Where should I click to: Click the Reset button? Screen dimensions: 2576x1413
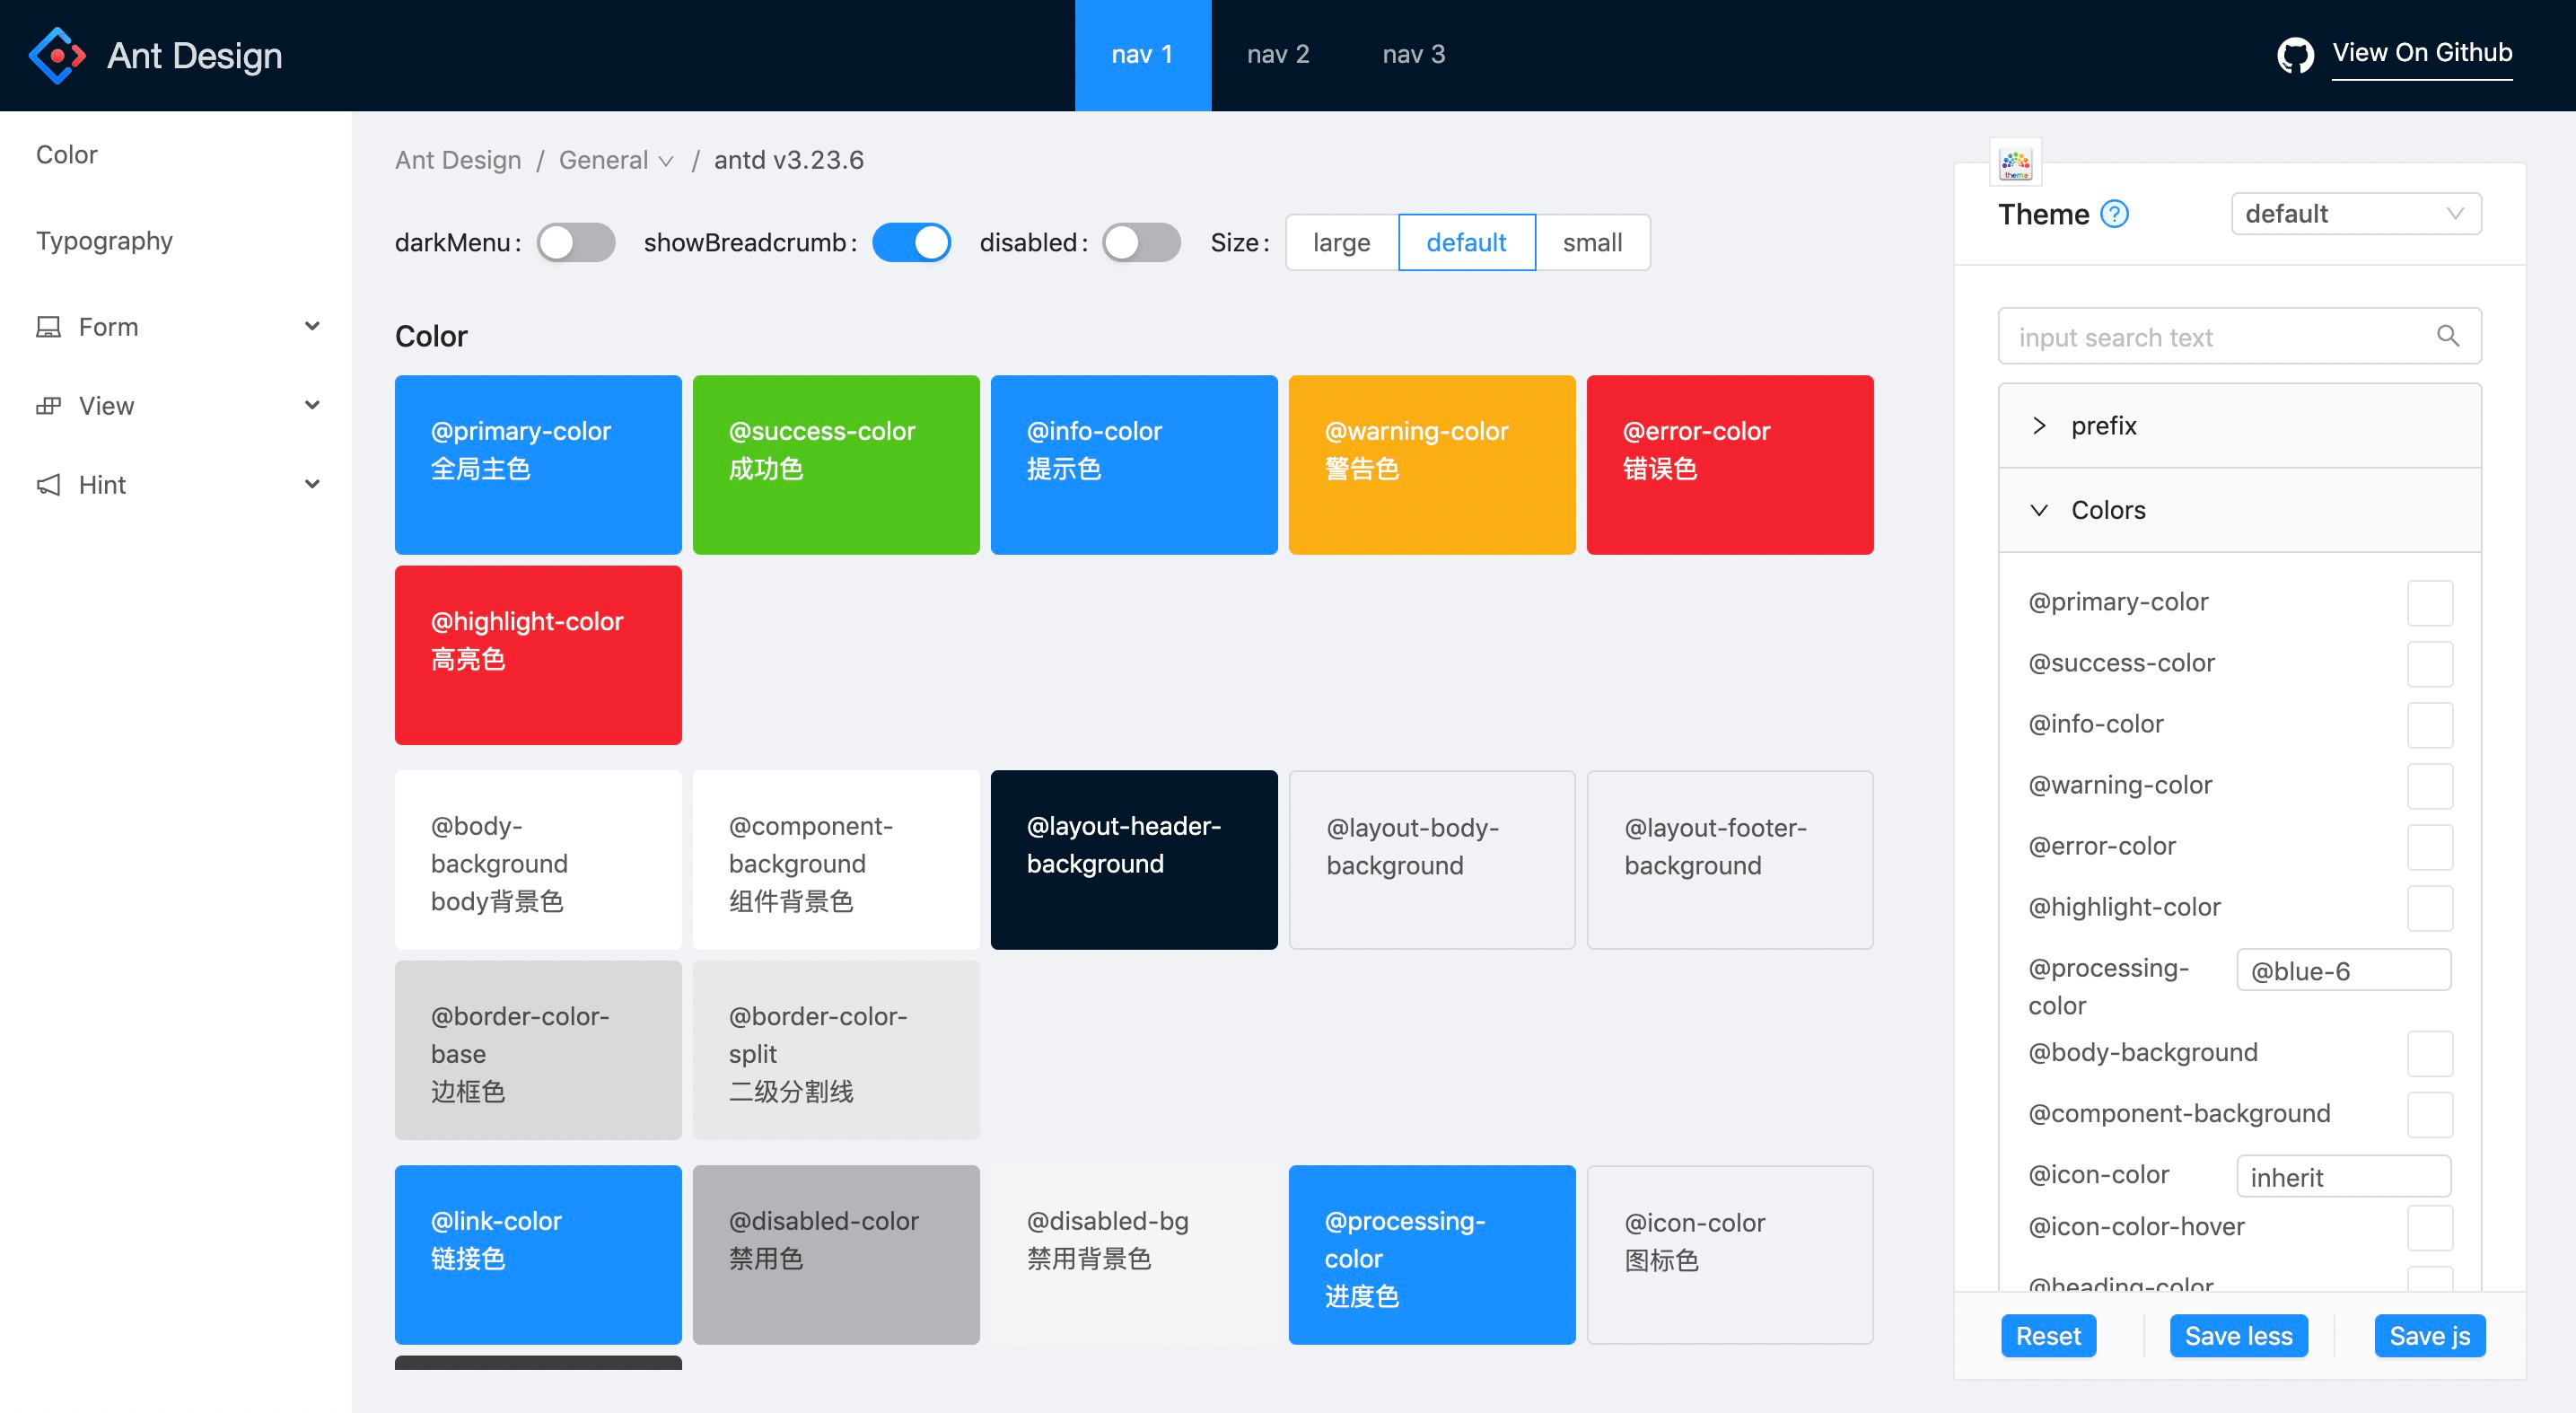[x=2048, y=1335]
